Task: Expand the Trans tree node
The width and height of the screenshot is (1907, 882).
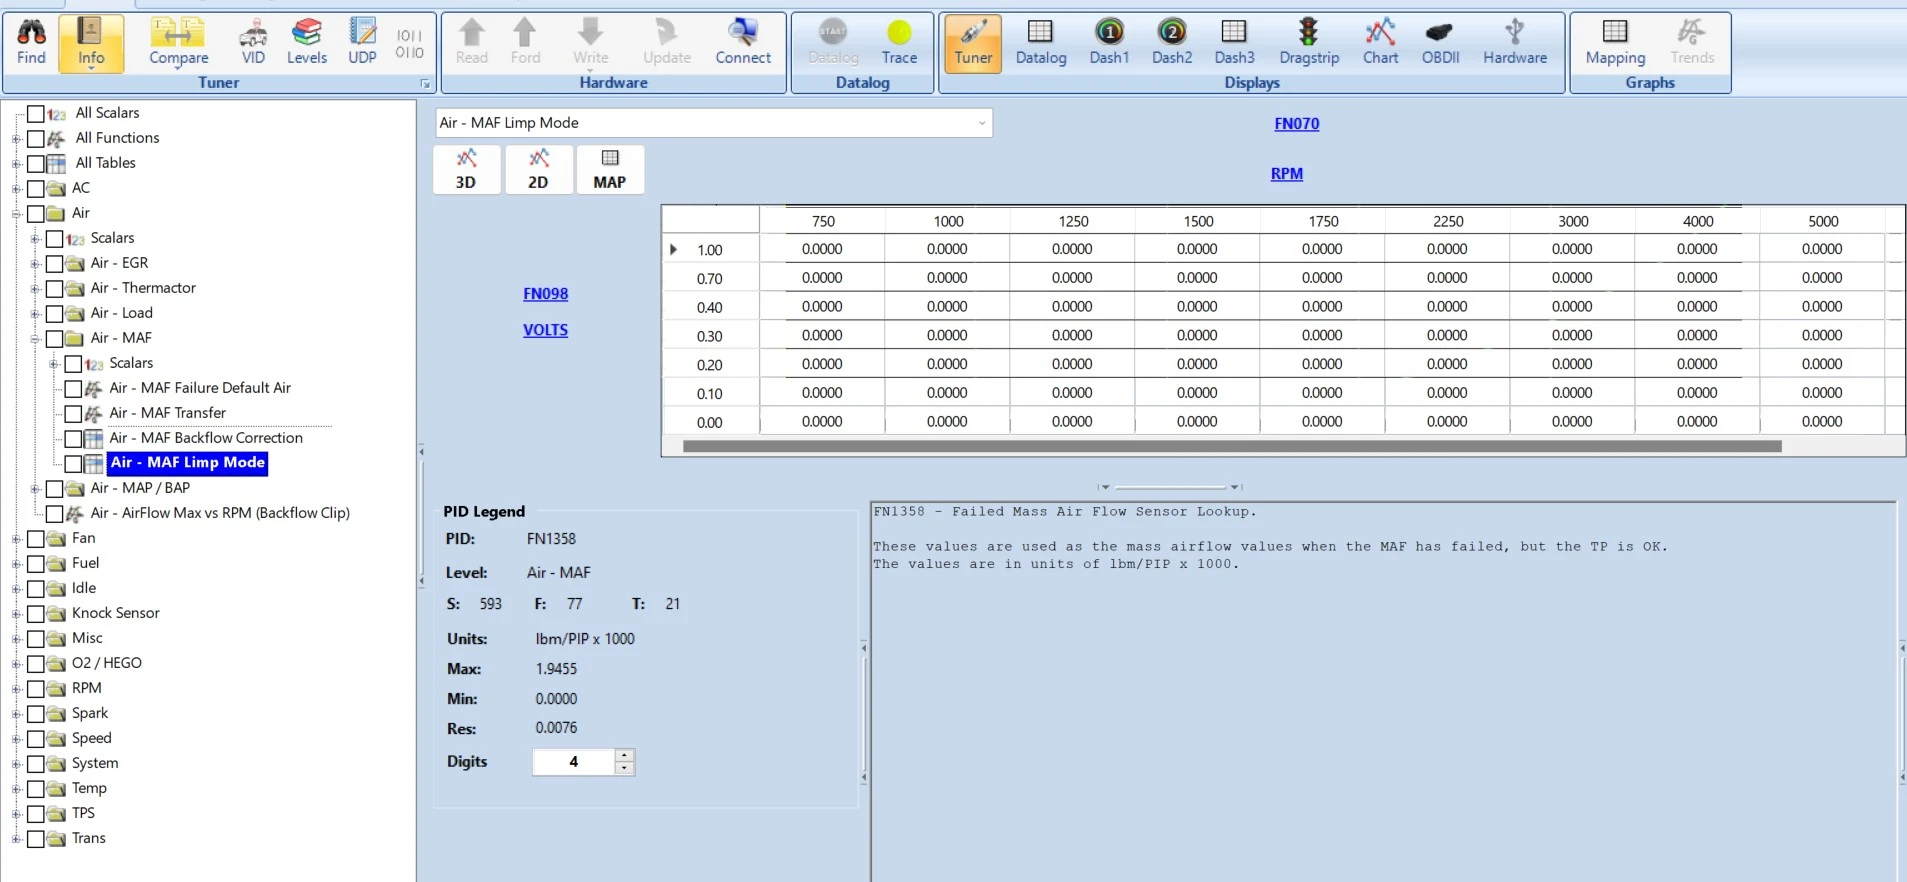Action: (16, 839)
